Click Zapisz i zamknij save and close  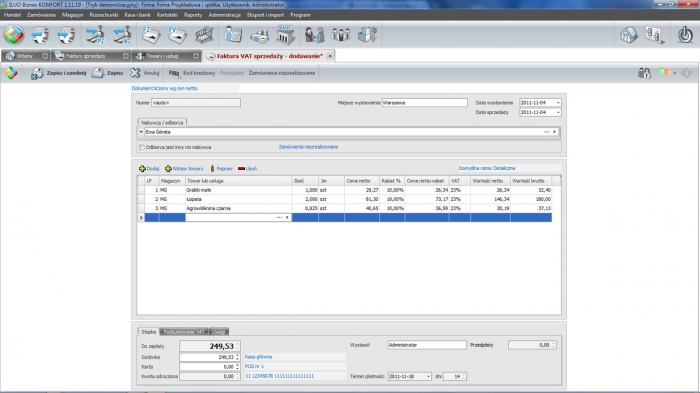click(x=58, y=73)
